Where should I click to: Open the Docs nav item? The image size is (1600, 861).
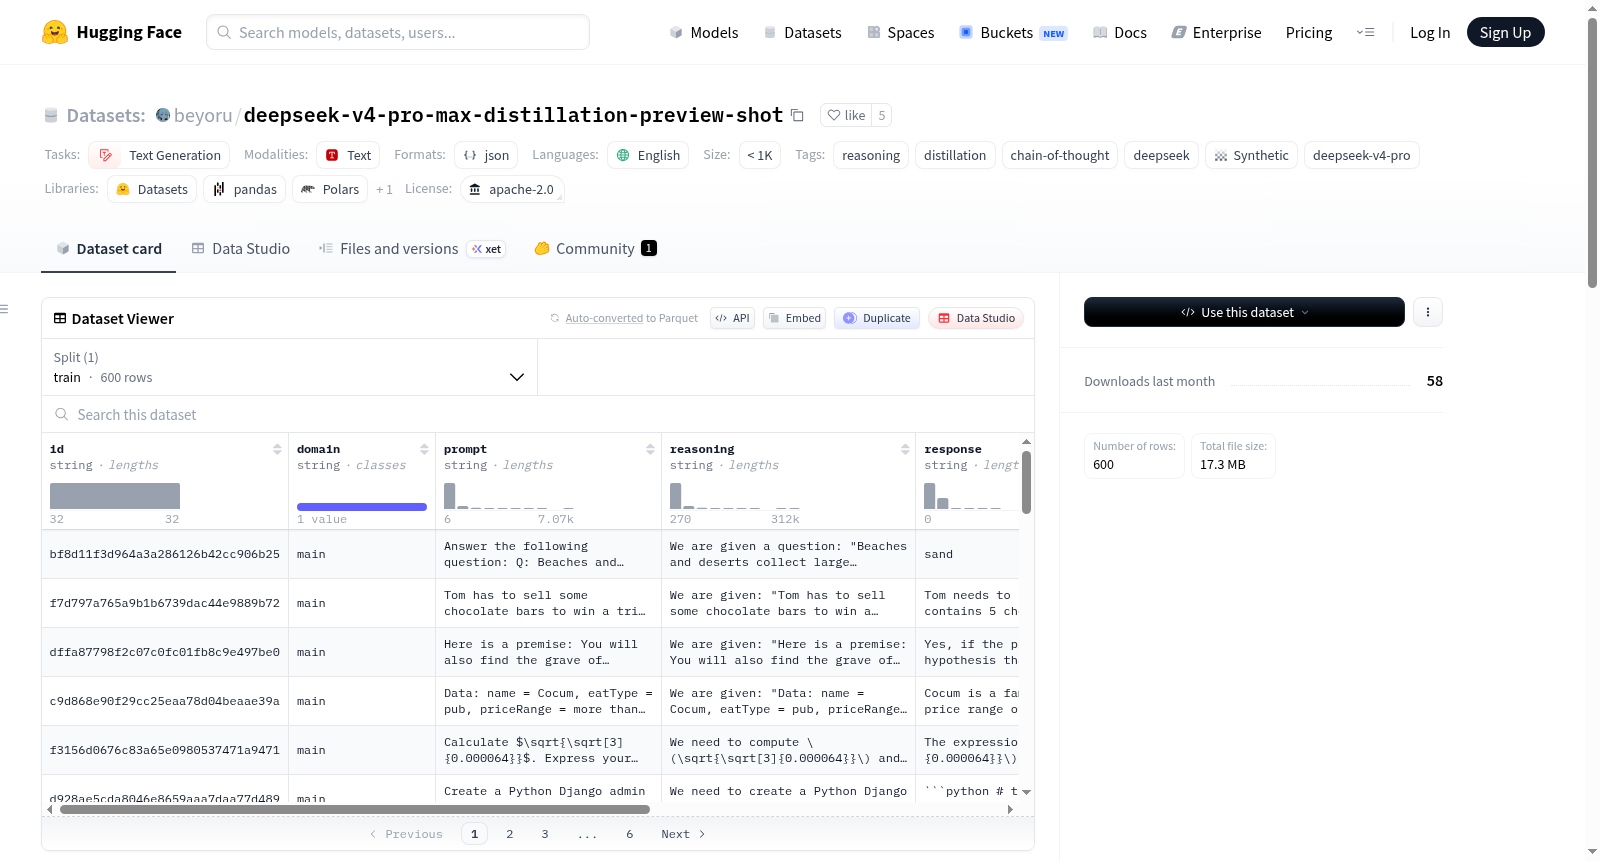pos(1119,32)
